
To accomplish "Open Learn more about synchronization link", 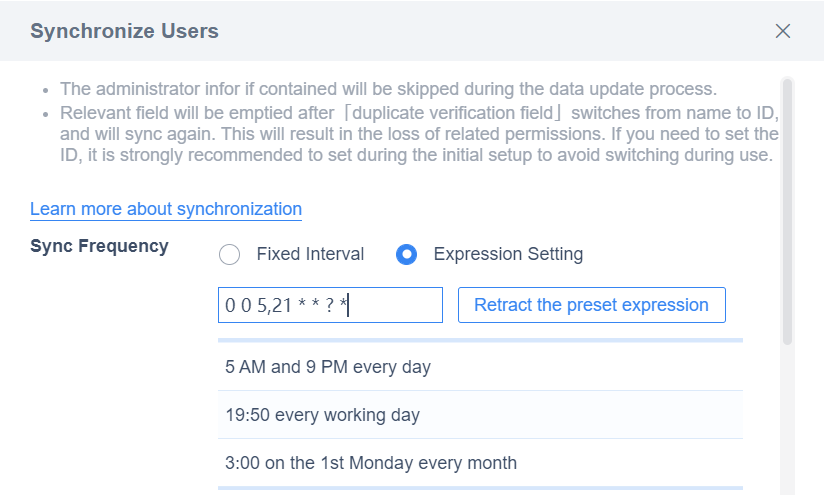I will point(166,209).
